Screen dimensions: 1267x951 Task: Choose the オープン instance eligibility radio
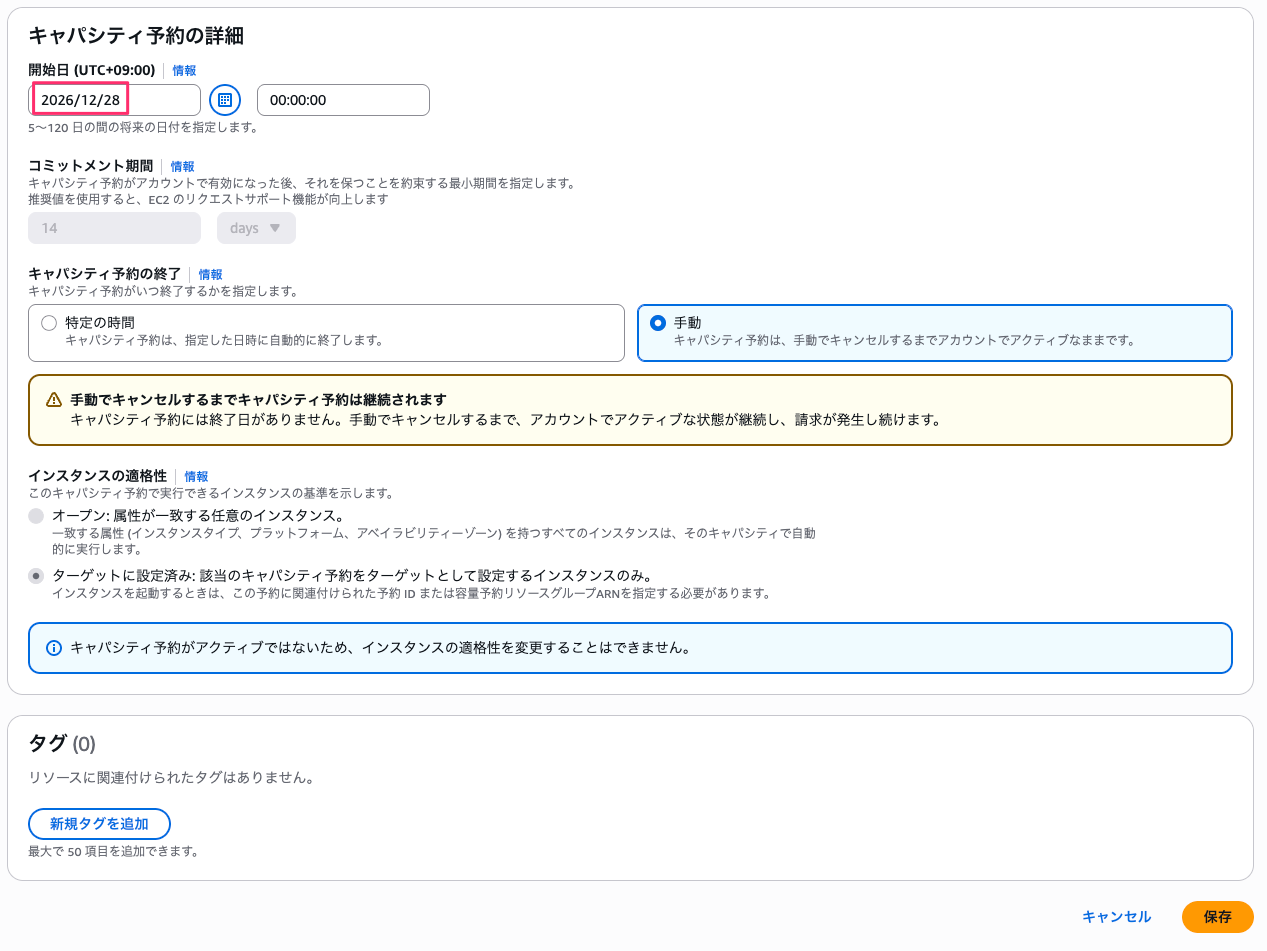[36, 516]
